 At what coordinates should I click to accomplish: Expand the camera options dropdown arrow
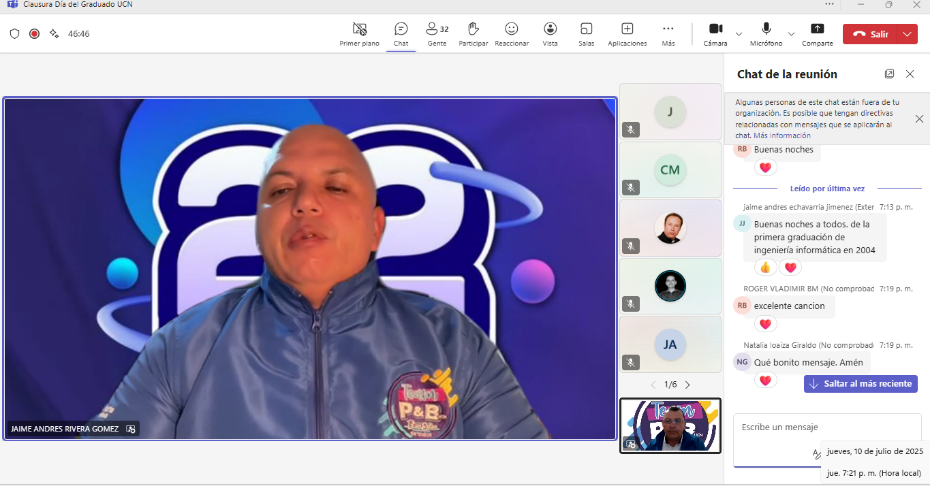739,34
